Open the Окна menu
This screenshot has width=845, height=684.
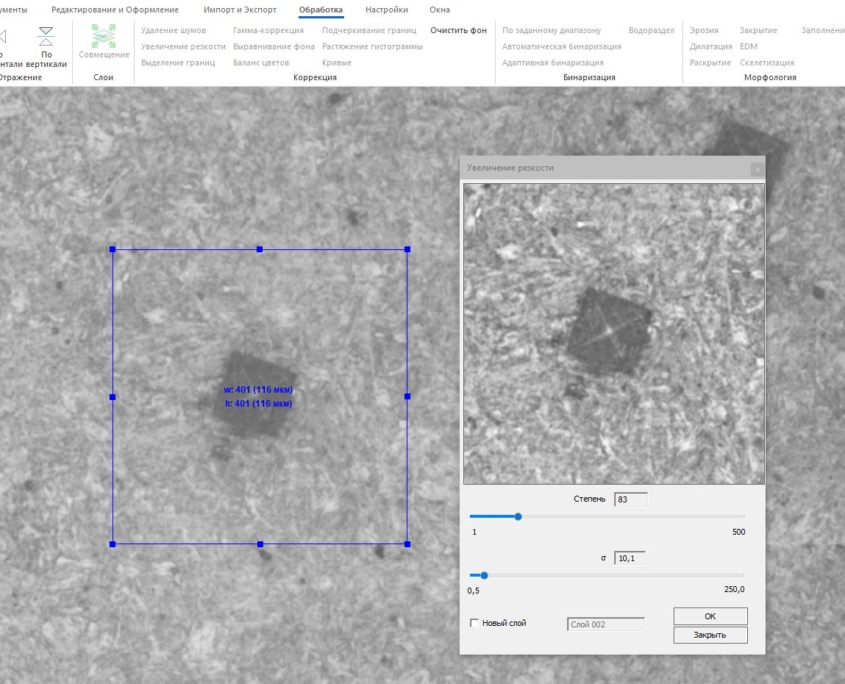tap(440, 10)
